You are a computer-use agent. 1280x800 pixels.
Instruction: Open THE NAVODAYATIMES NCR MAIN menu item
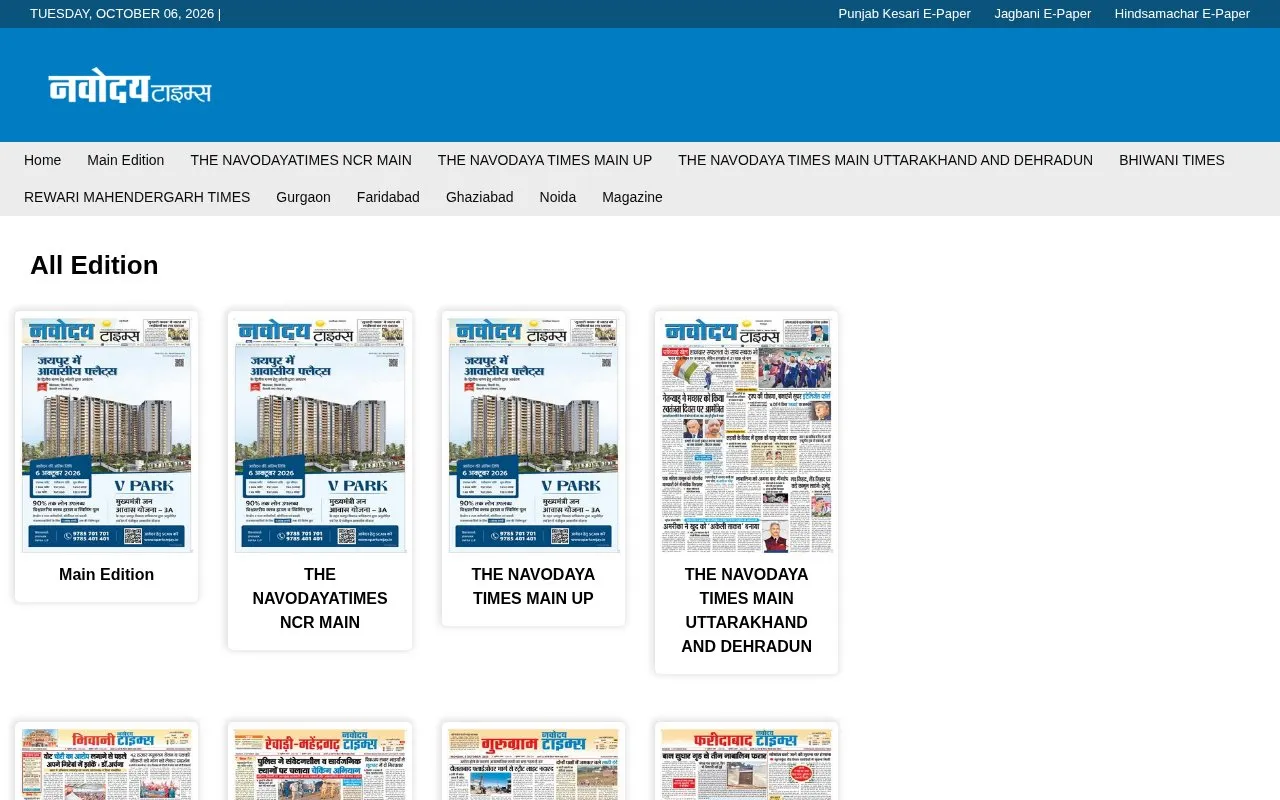301,160
